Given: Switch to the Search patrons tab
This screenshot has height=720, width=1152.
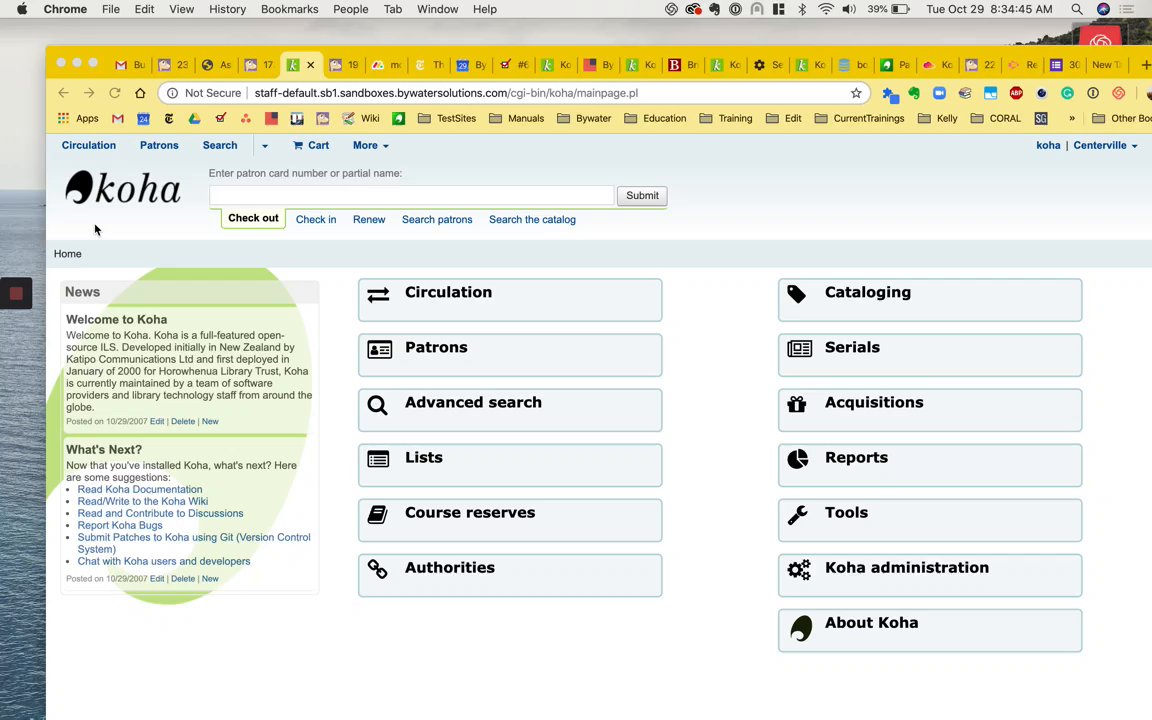Looking at the screenshot, I should [437, 220].
